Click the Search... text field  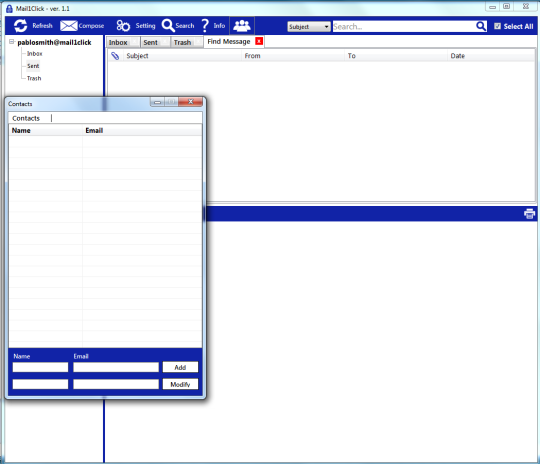click(x=404, y=27)
